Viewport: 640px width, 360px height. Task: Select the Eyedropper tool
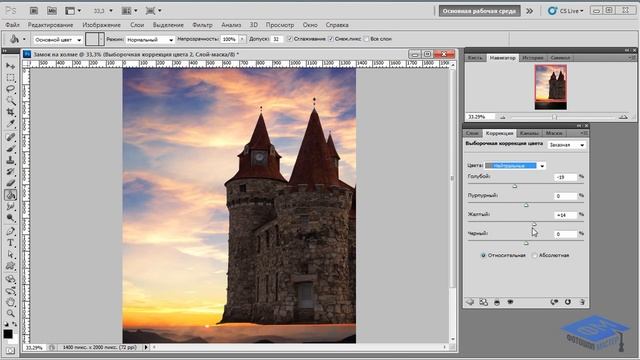10,124
